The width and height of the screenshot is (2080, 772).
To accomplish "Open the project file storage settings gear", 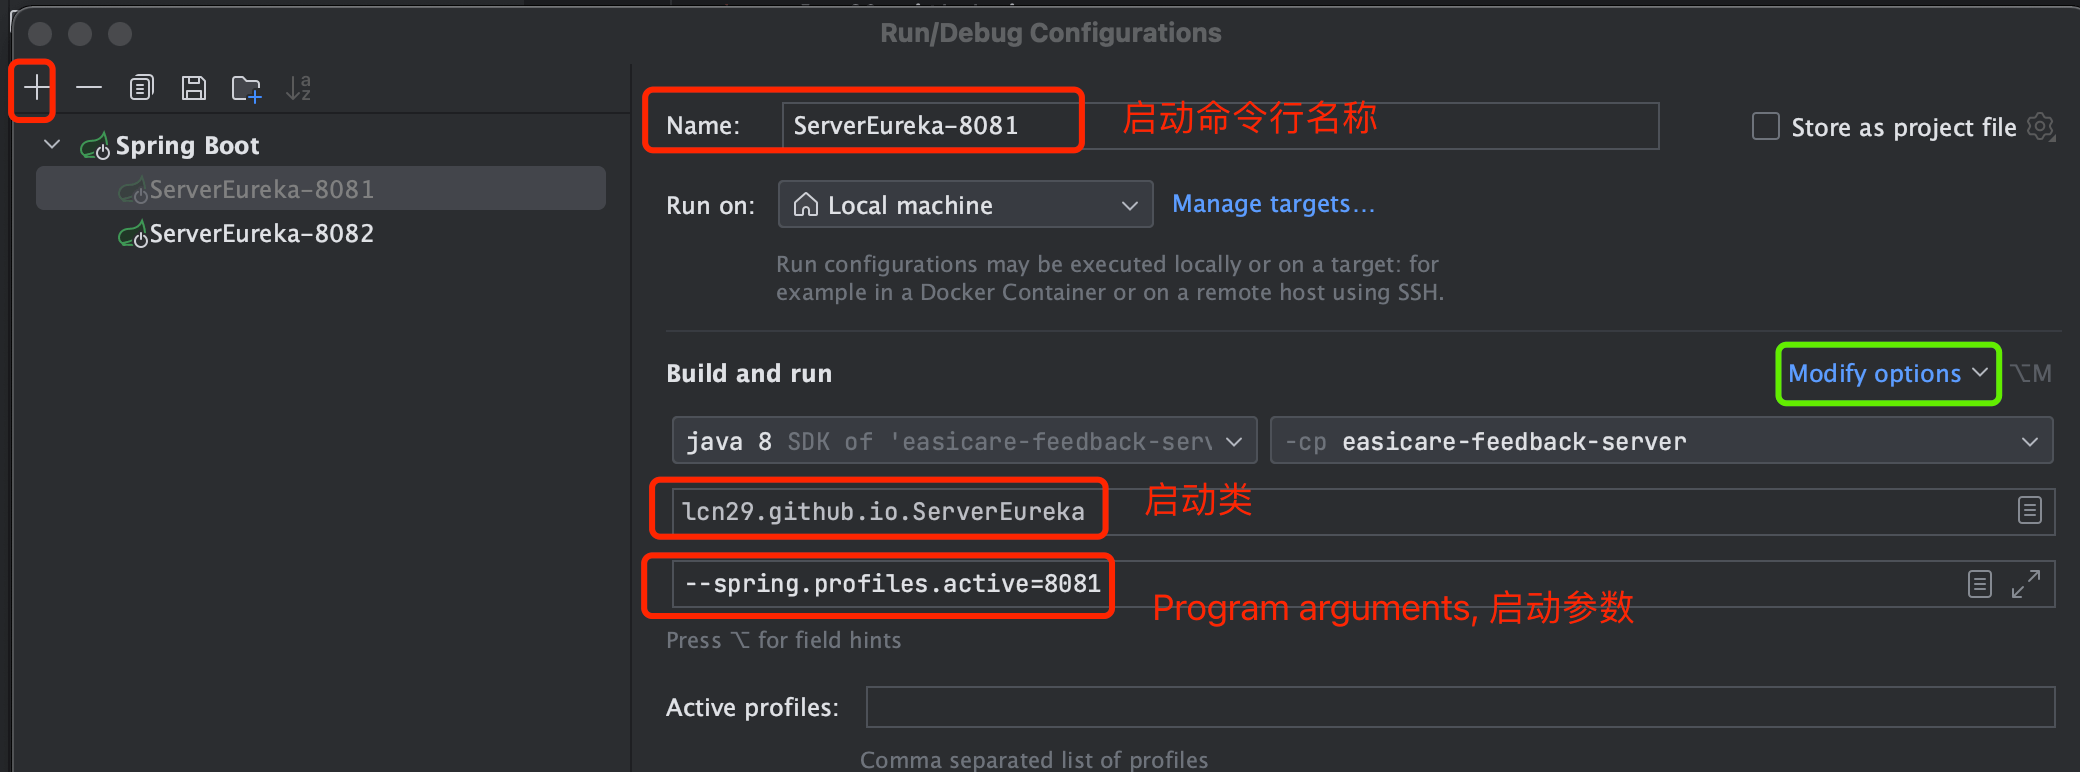I will pyautogui.click(x=2040, y=127).
